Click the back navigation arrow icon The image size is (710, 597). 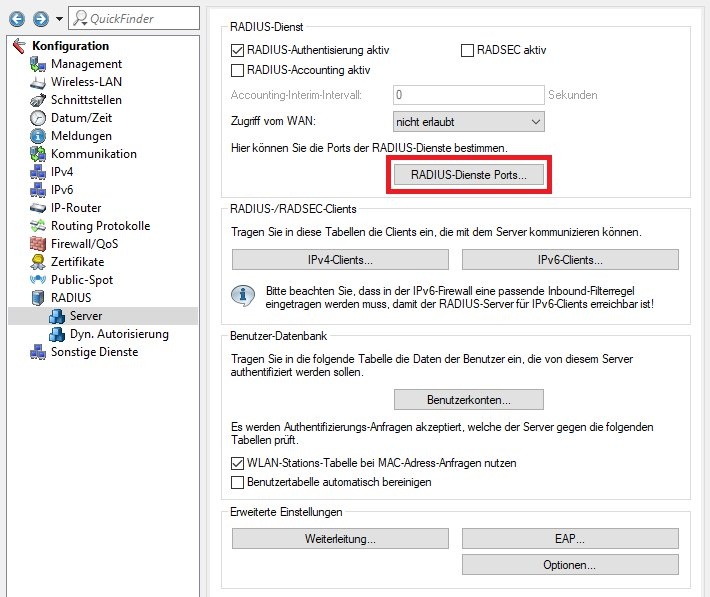(16, 19)
